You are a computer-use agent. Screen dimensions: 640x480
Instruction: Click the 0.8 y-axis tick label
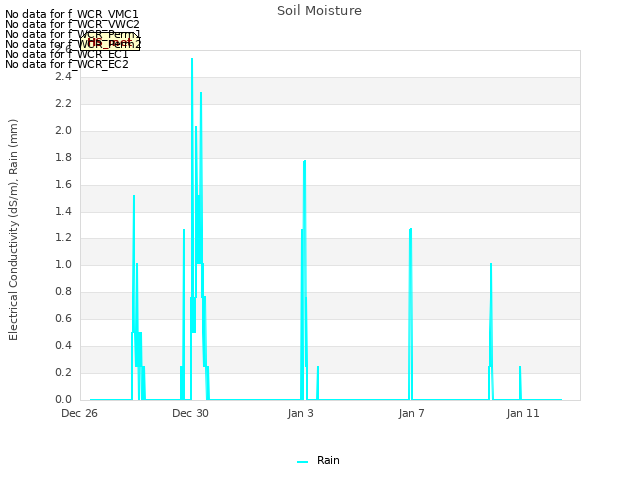tap(63, 291)
